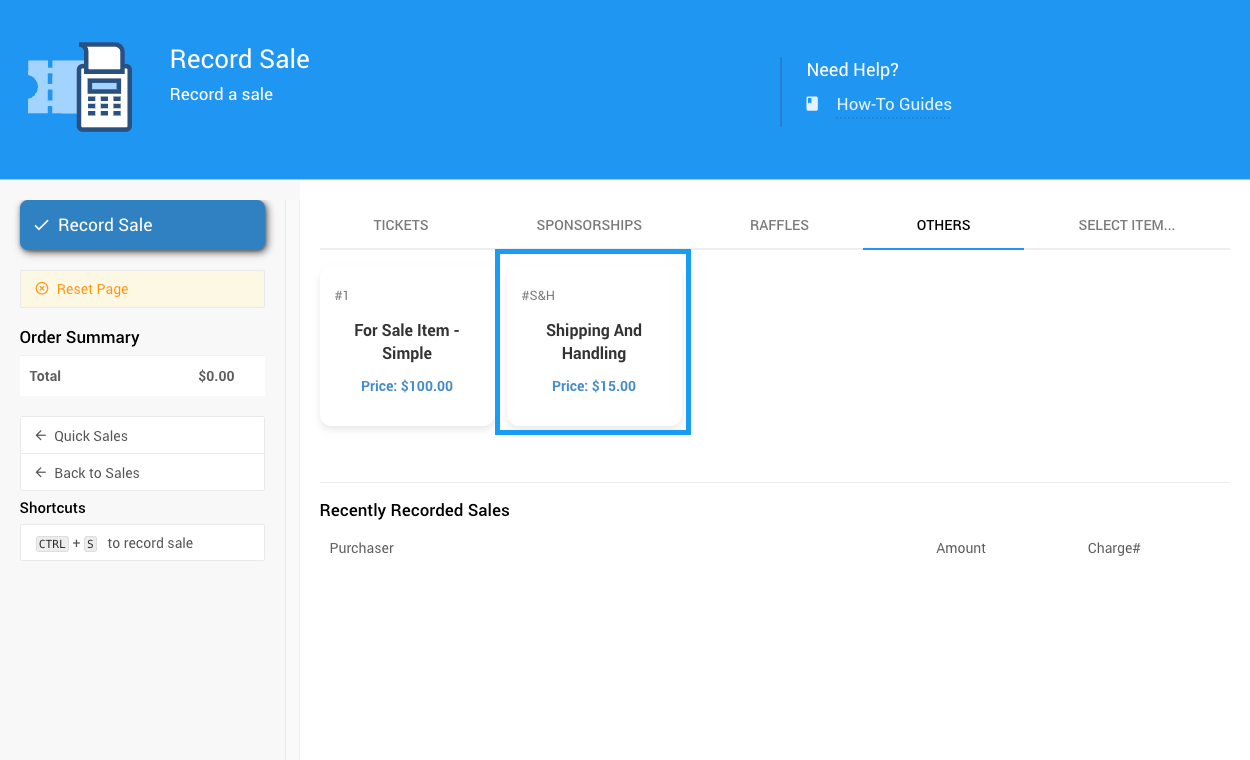The image size is (1250, 760).
Task: Click the Amount column header
Action: [960, 548]
